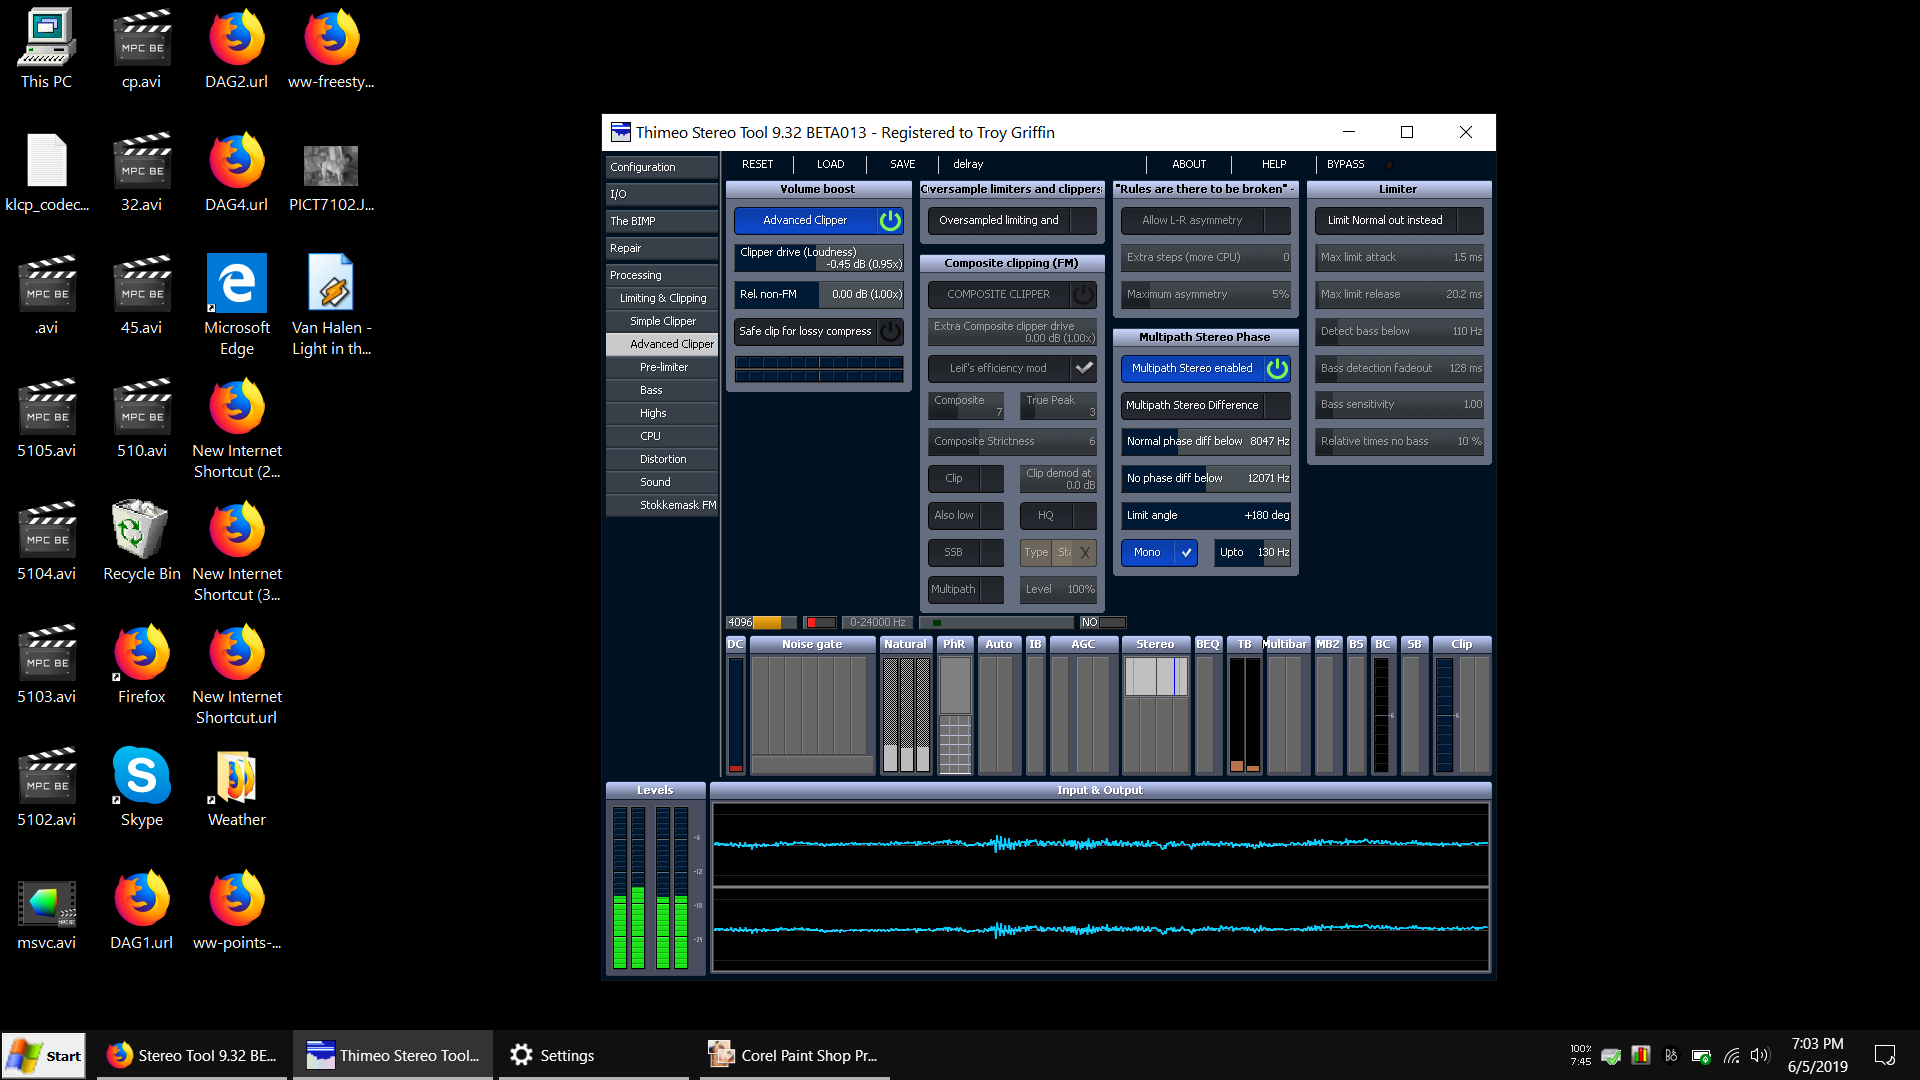This screenshot has width=1920, height=1080.
Task: Toggle Leif's efficiency mod checkbox
Action: click(1083, 368)
